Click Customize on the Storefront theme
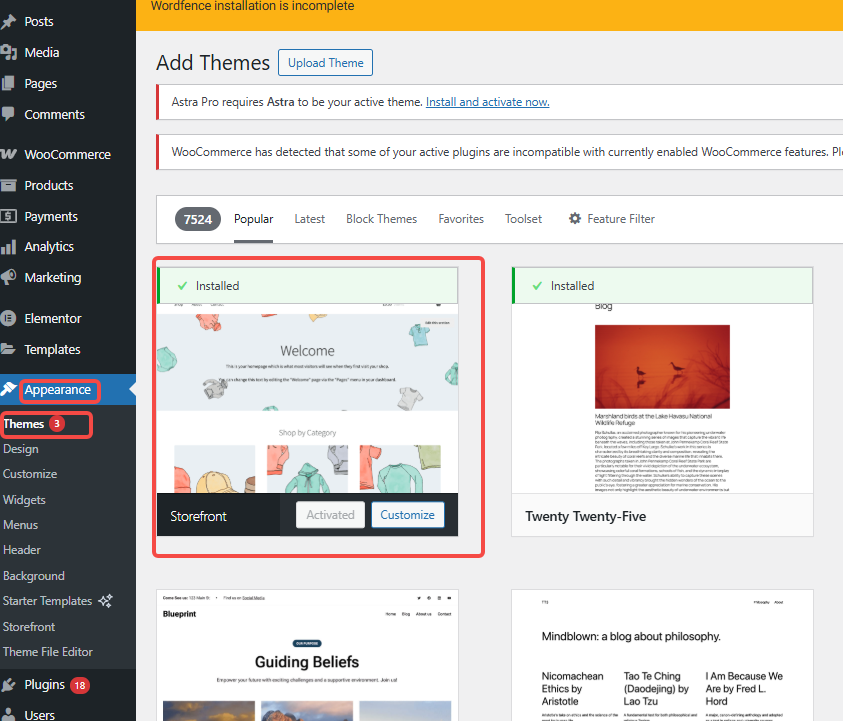 [407, 514]
